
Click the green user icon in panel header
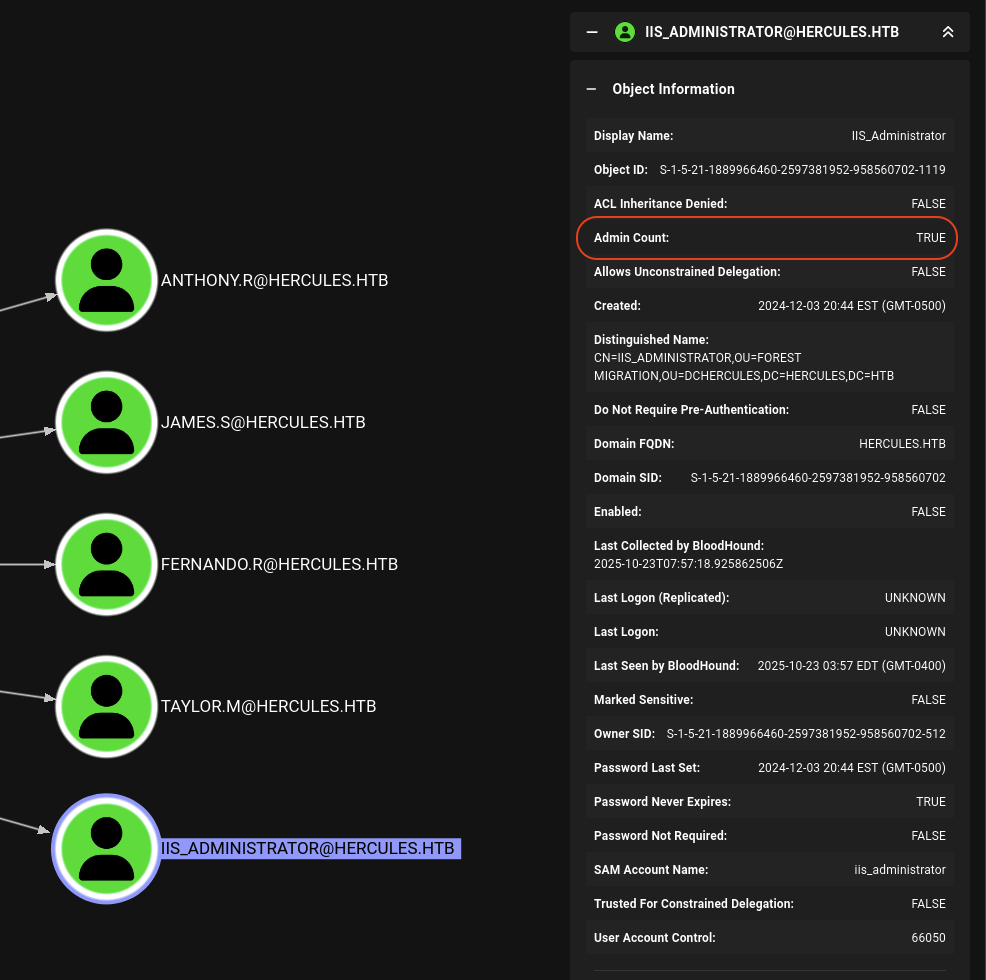pos(625,32)
